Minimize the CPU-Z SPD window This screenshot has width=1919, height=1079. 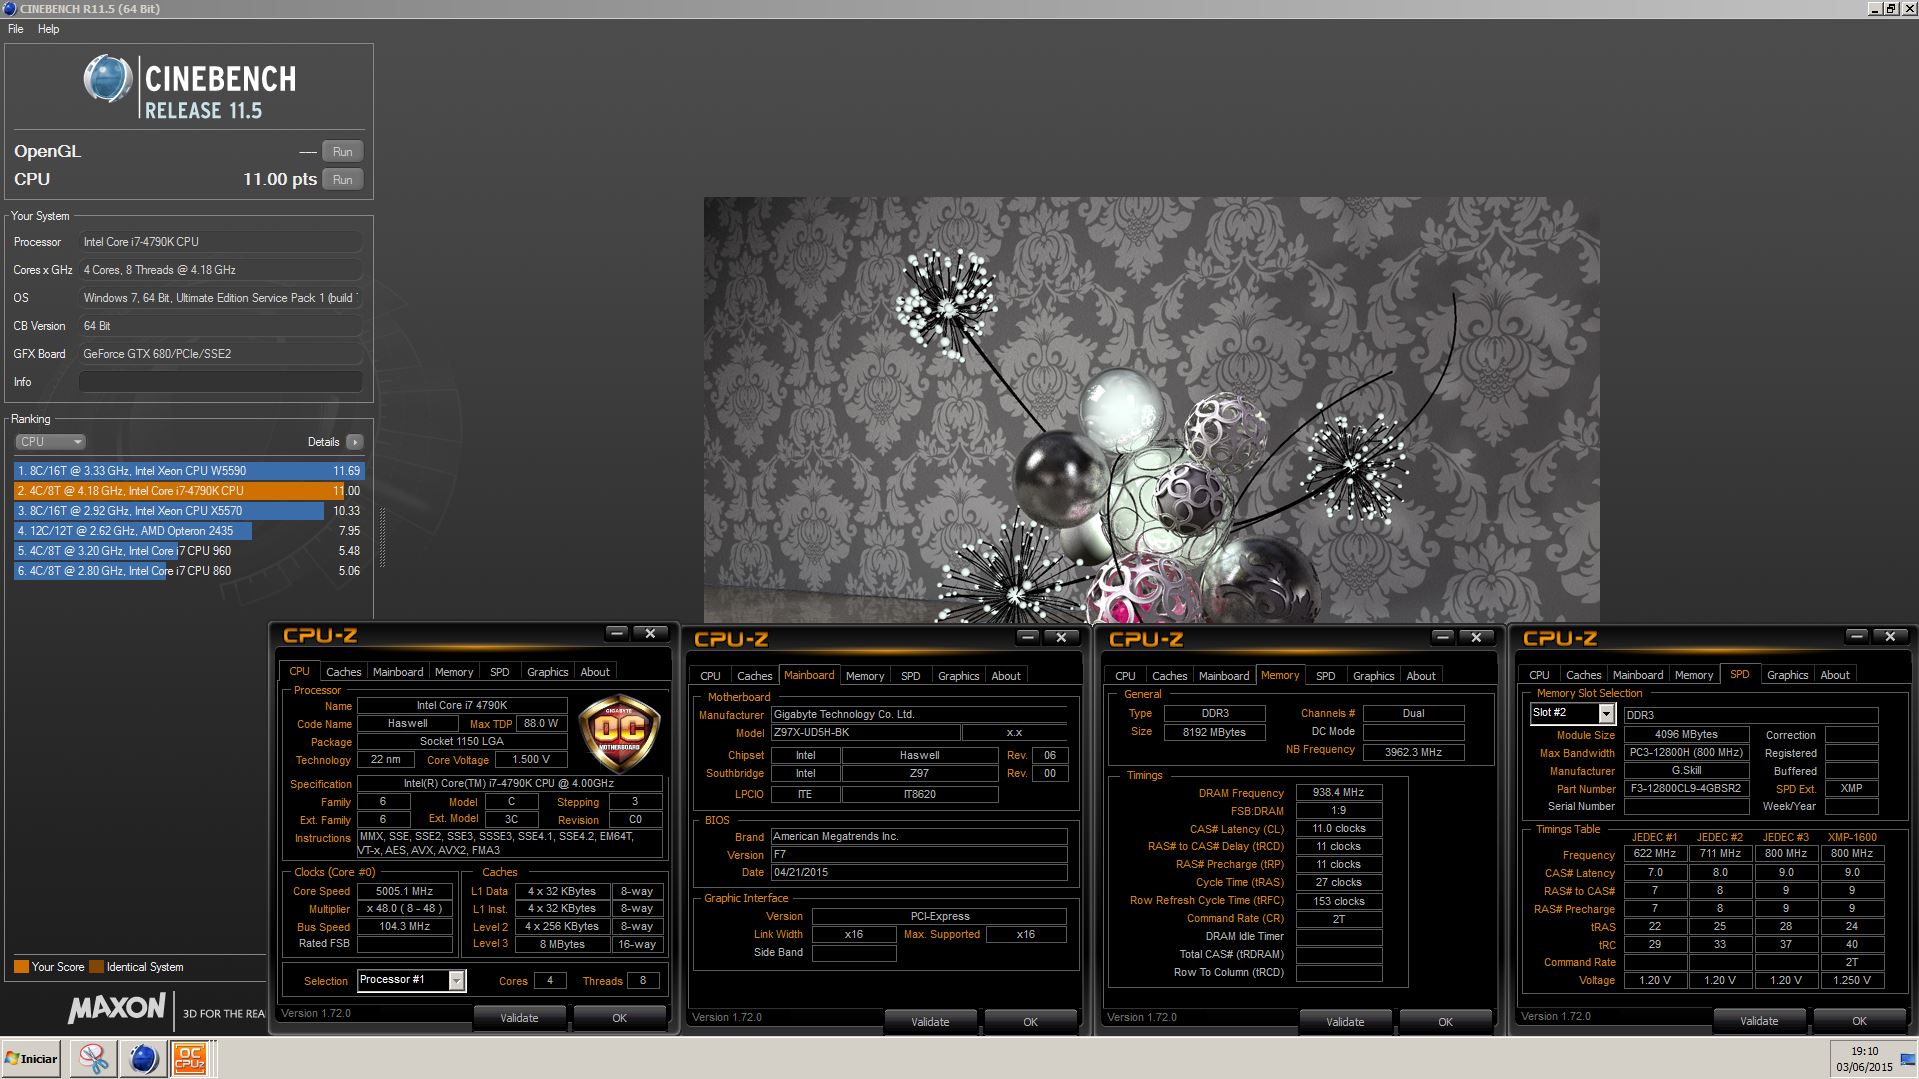click(x=1857, y=636)
